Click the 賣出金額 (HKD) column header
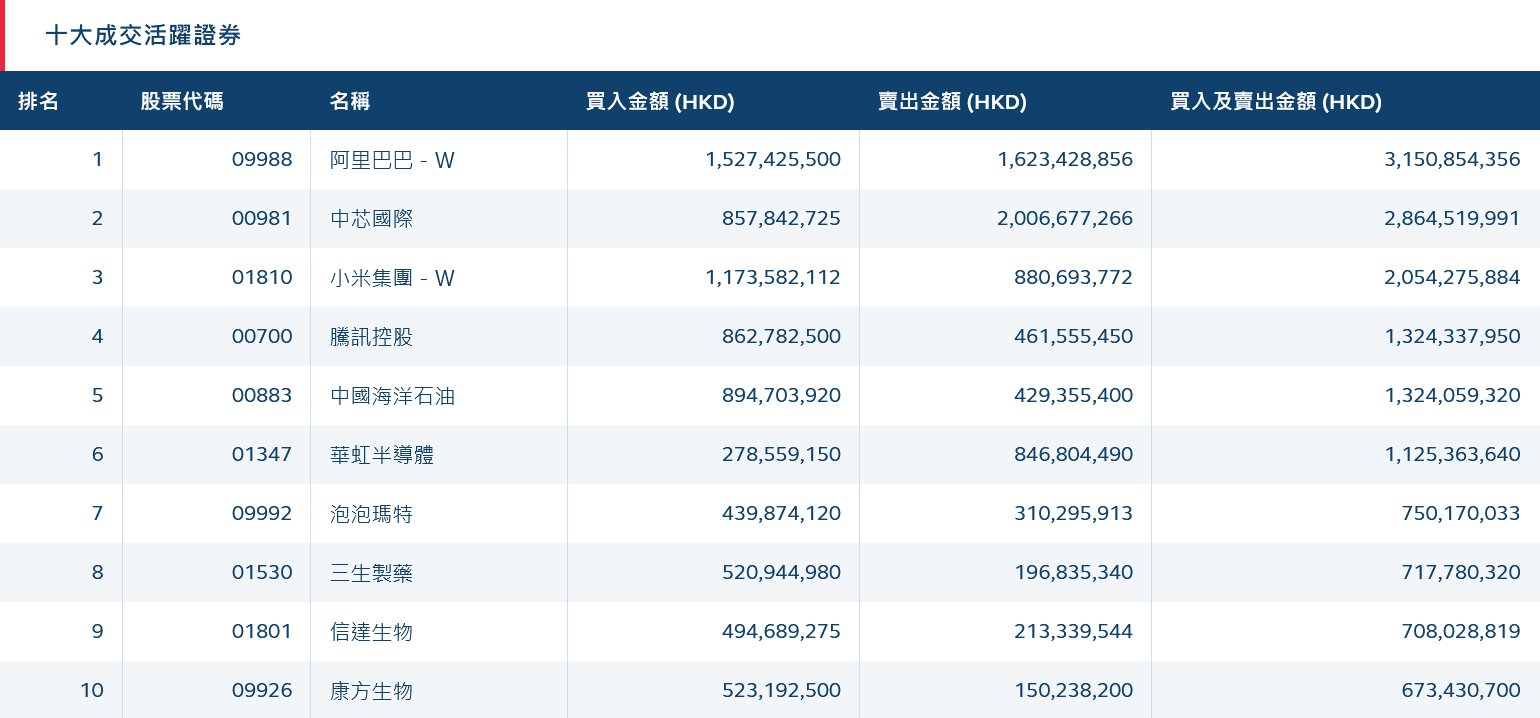Viewport: 1540px width, 718px height. pos(952,101)
